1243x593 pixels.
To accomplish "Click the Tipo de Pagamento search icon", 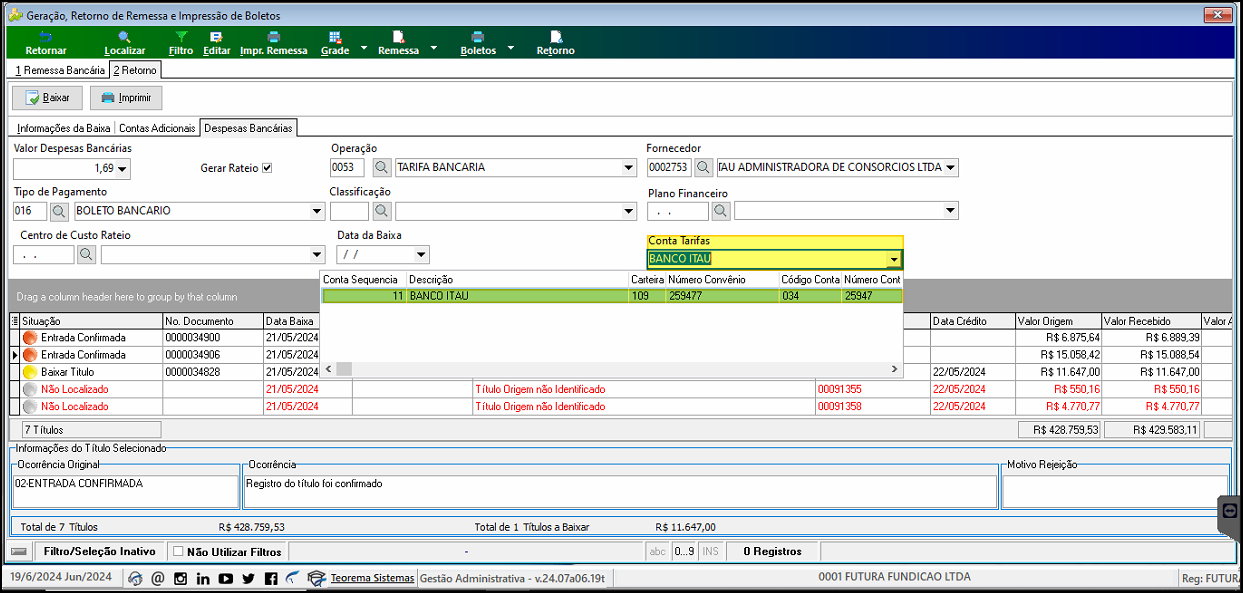I will 59,211.
